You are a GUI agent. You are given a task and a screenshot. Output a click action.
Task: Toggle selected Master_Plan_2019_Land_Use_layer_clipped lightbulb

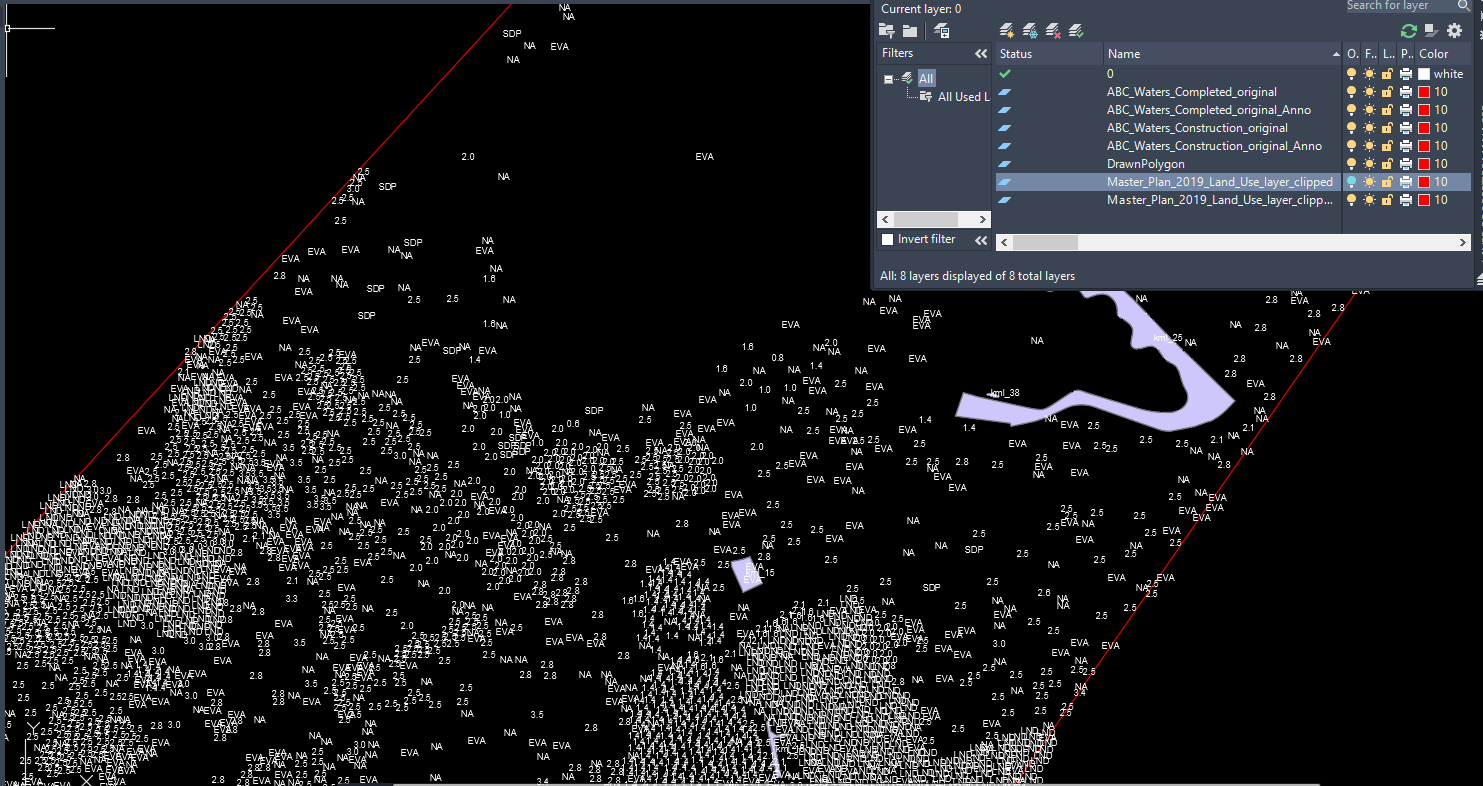point(1352,182)
